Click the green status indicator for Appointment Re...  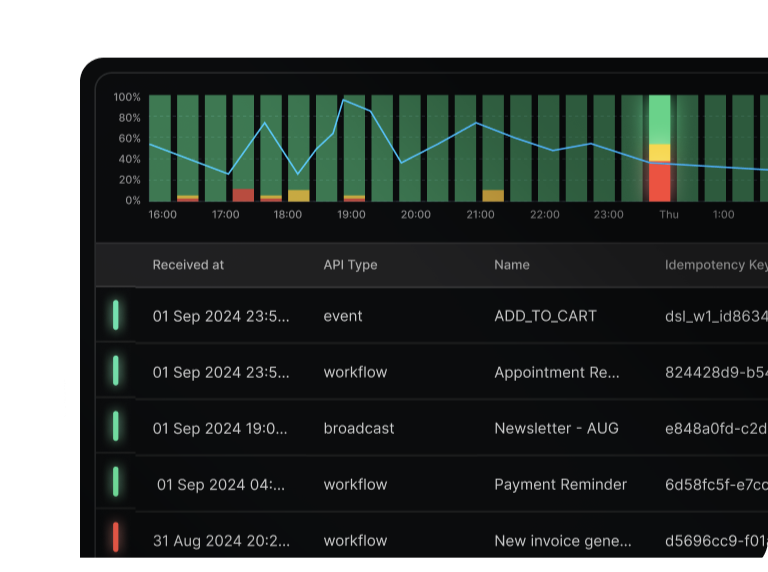coord(116,371)
